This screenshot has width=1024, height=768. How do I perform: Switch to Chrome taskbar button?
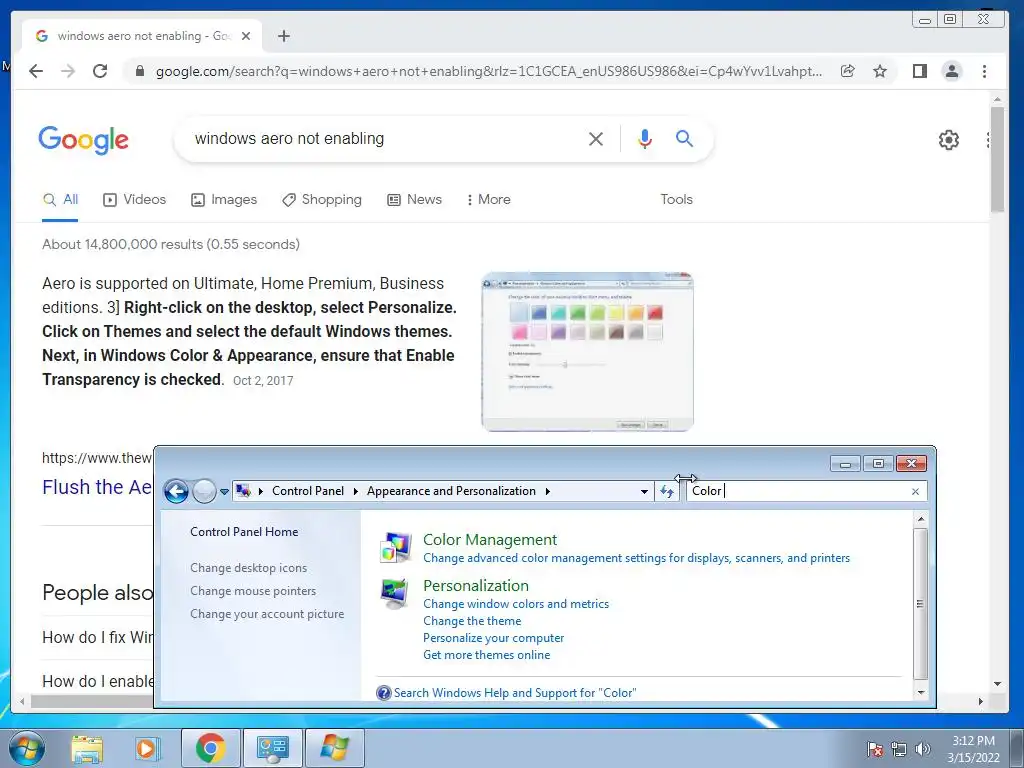210,748
